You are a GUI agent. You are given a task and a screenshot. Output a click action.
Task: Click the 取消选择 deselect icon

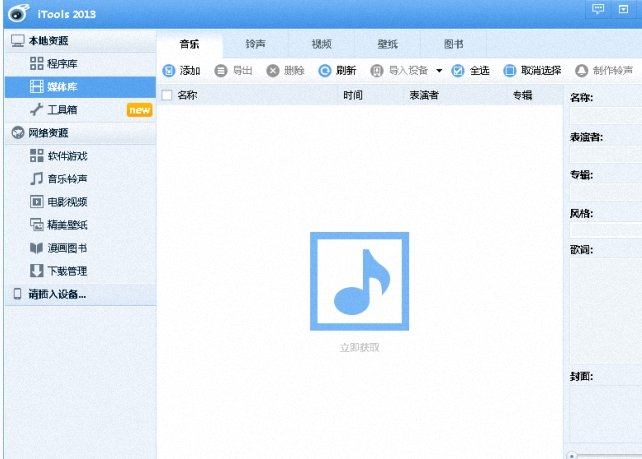click(x=509, y=71)
